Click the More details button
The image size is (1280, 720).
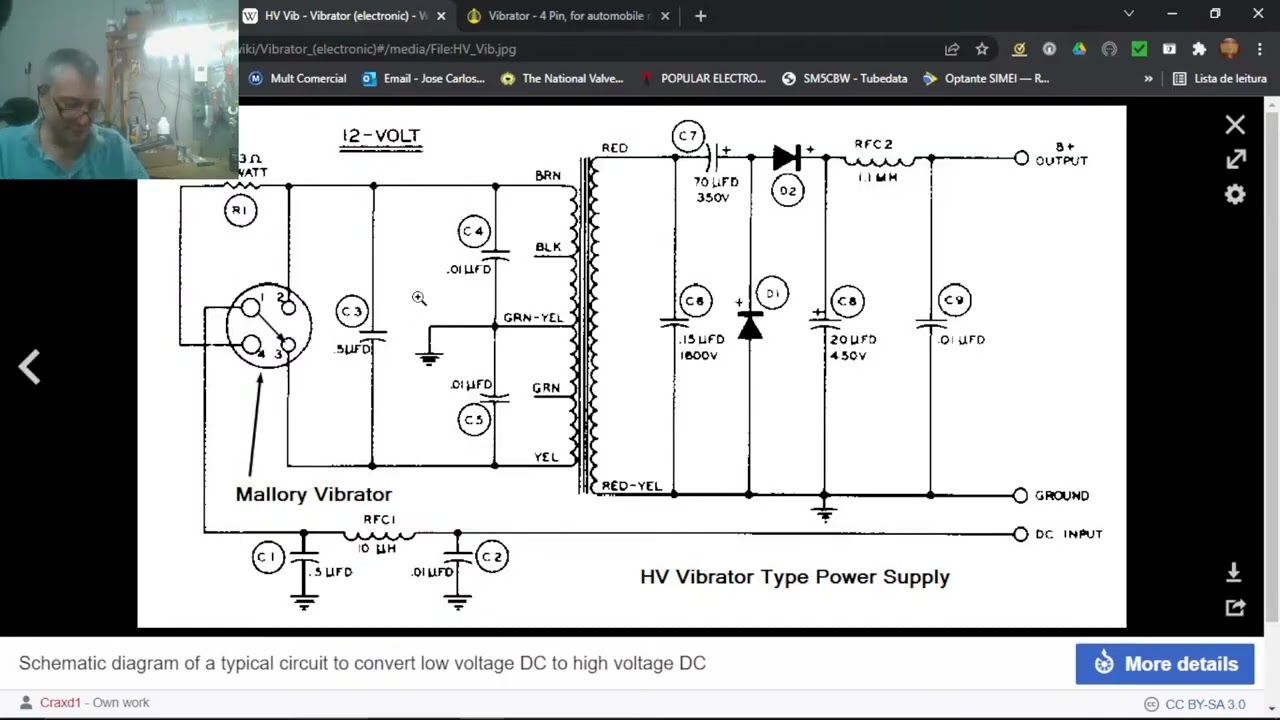pyautogui.click(x=1165, y=664)
